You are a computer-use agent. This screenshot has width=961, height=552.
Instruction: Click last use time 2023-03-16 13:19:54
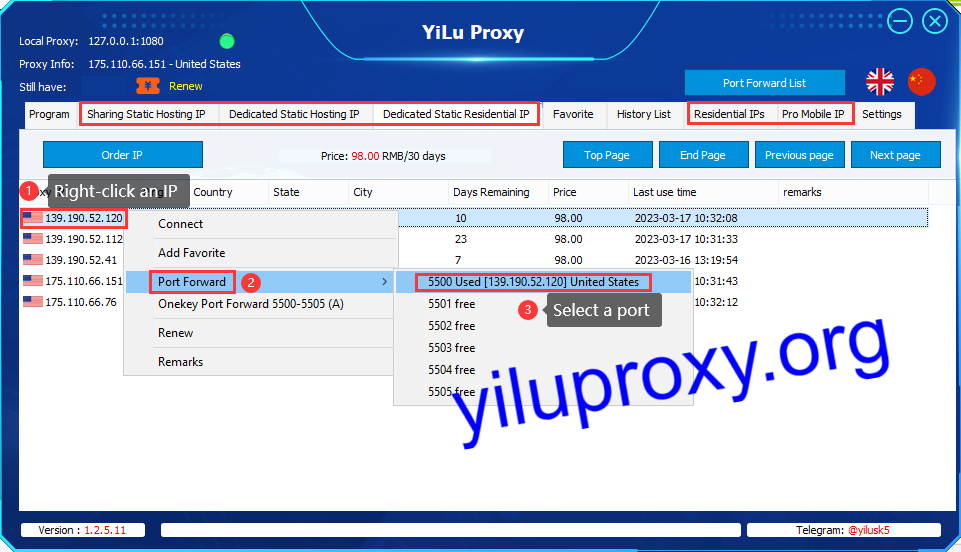pos(686,260)
